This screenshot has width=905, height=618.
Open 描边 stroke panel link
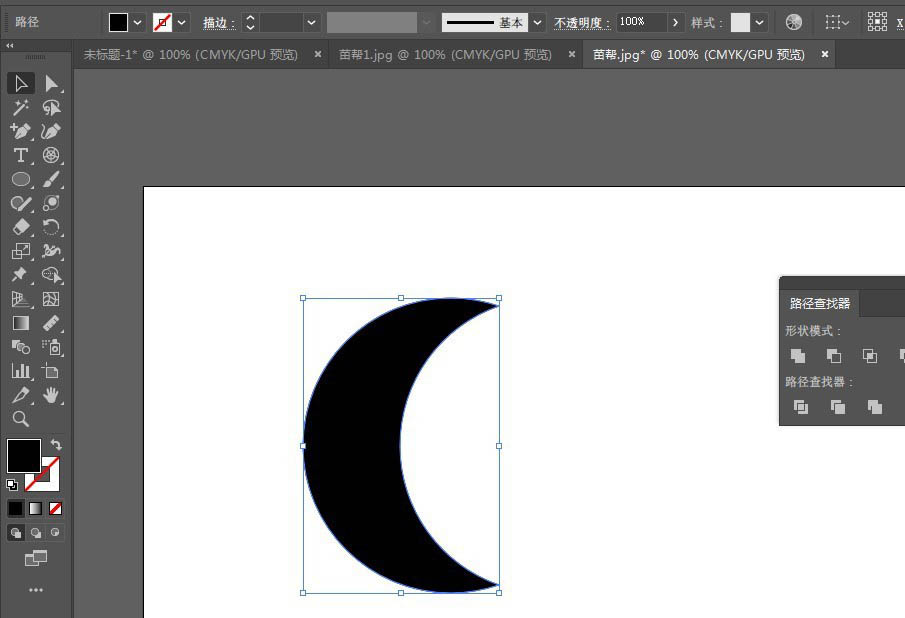pos(219,23)
